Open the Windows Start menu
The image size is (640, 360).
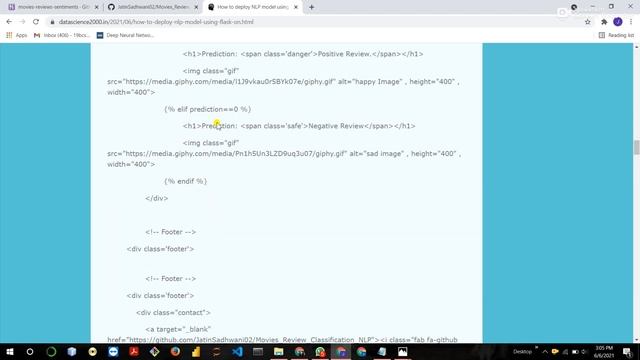9,351
